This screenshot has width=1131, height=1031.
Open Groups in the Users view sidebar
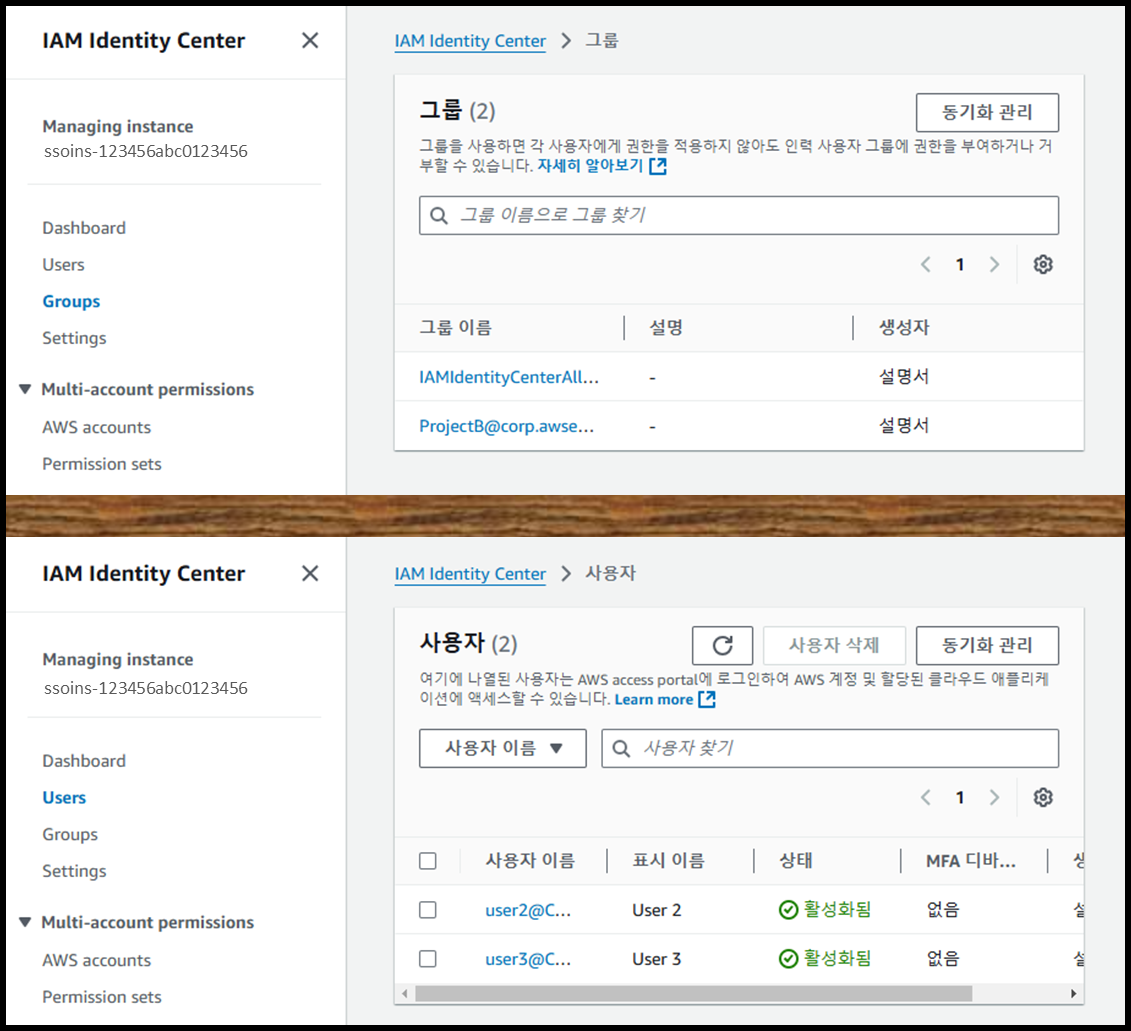point(70,835)
